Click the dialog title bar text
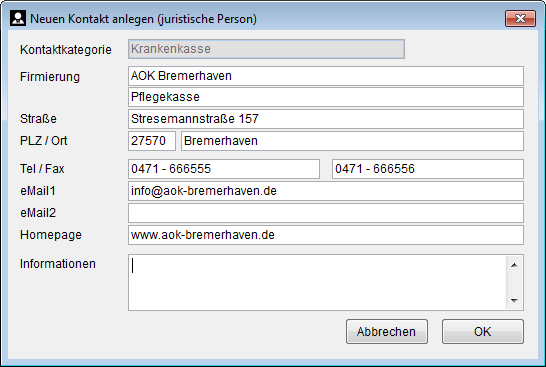This screenshot has height=367, width=546. [x=143, y=19]
